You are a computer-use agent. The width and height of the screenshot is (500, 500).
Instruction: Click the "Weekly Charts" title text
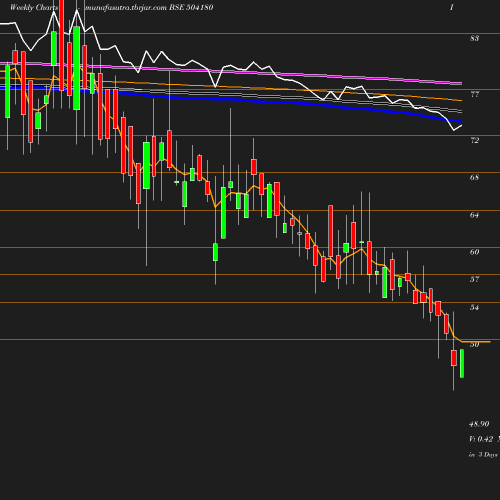pyautogui.click(x=34, y=7)
